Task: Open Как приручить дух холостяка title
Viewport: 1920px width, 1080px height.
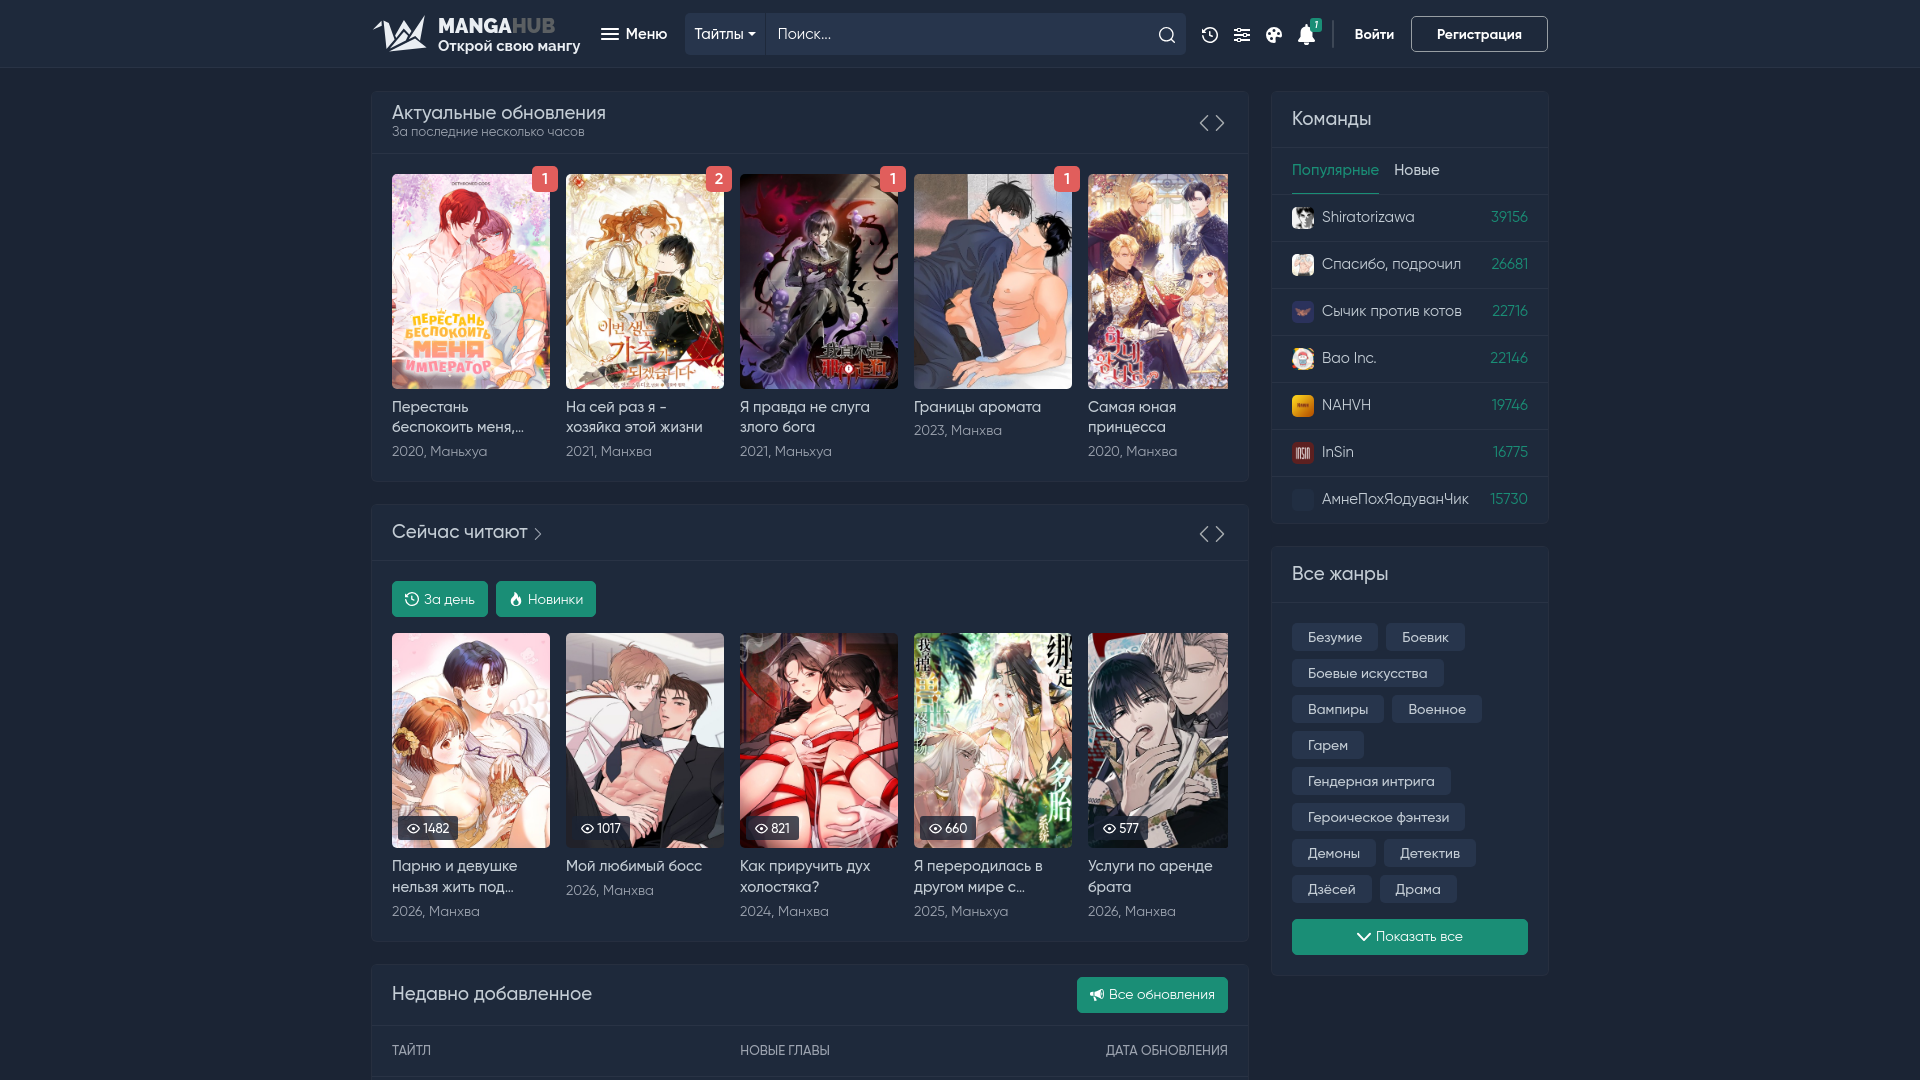Action: pos(805,876)
